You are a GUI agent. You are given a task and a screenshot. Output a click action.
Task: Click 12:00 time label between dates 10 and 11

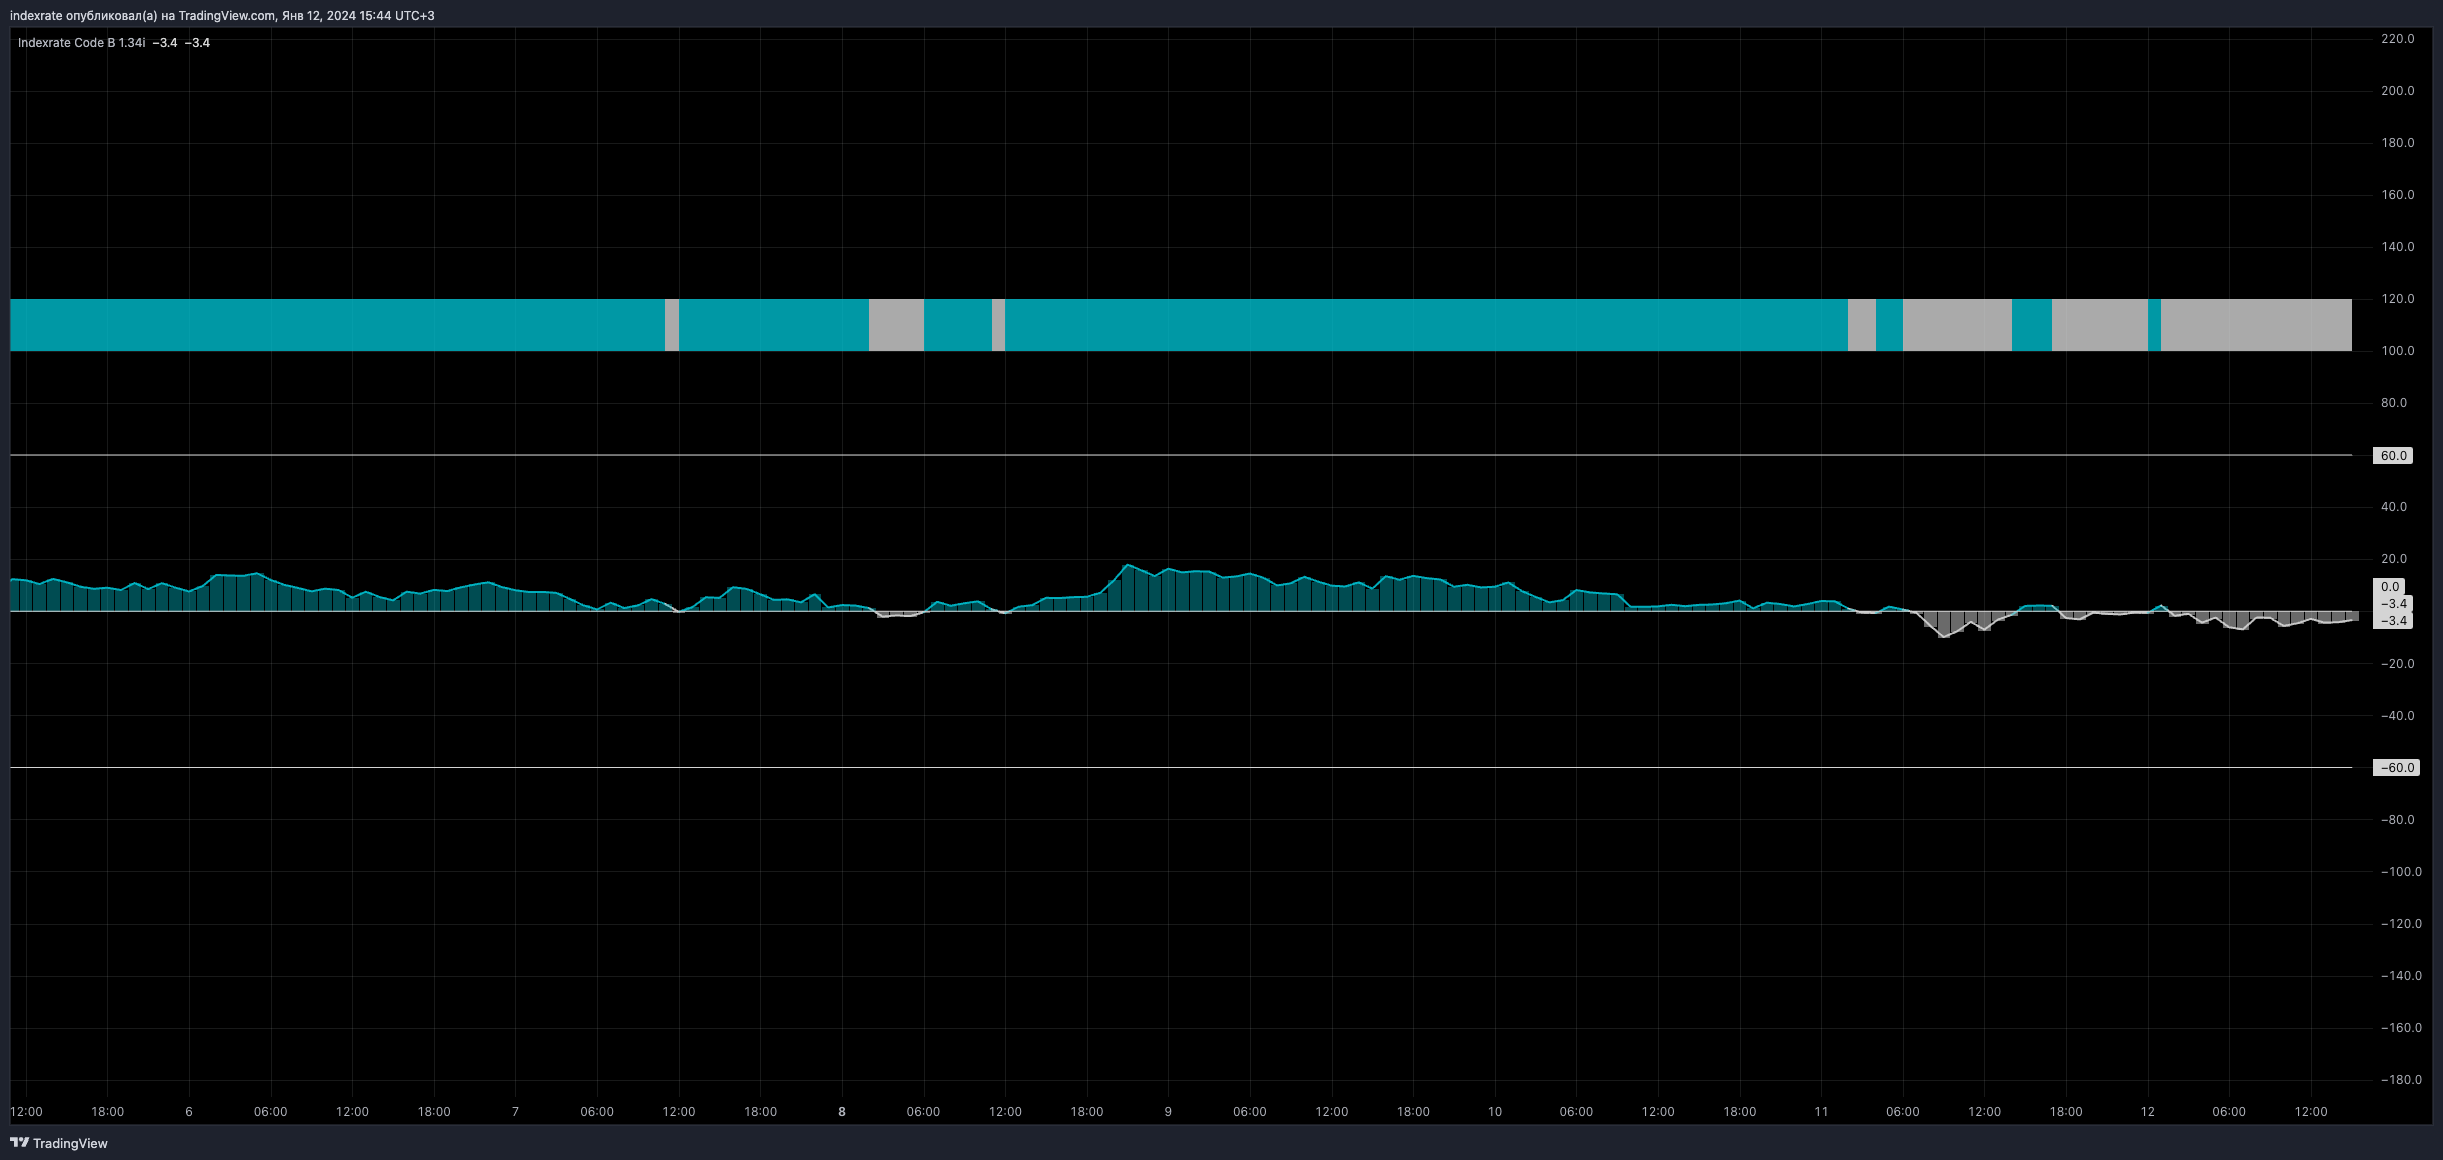pos(1658,1112)
